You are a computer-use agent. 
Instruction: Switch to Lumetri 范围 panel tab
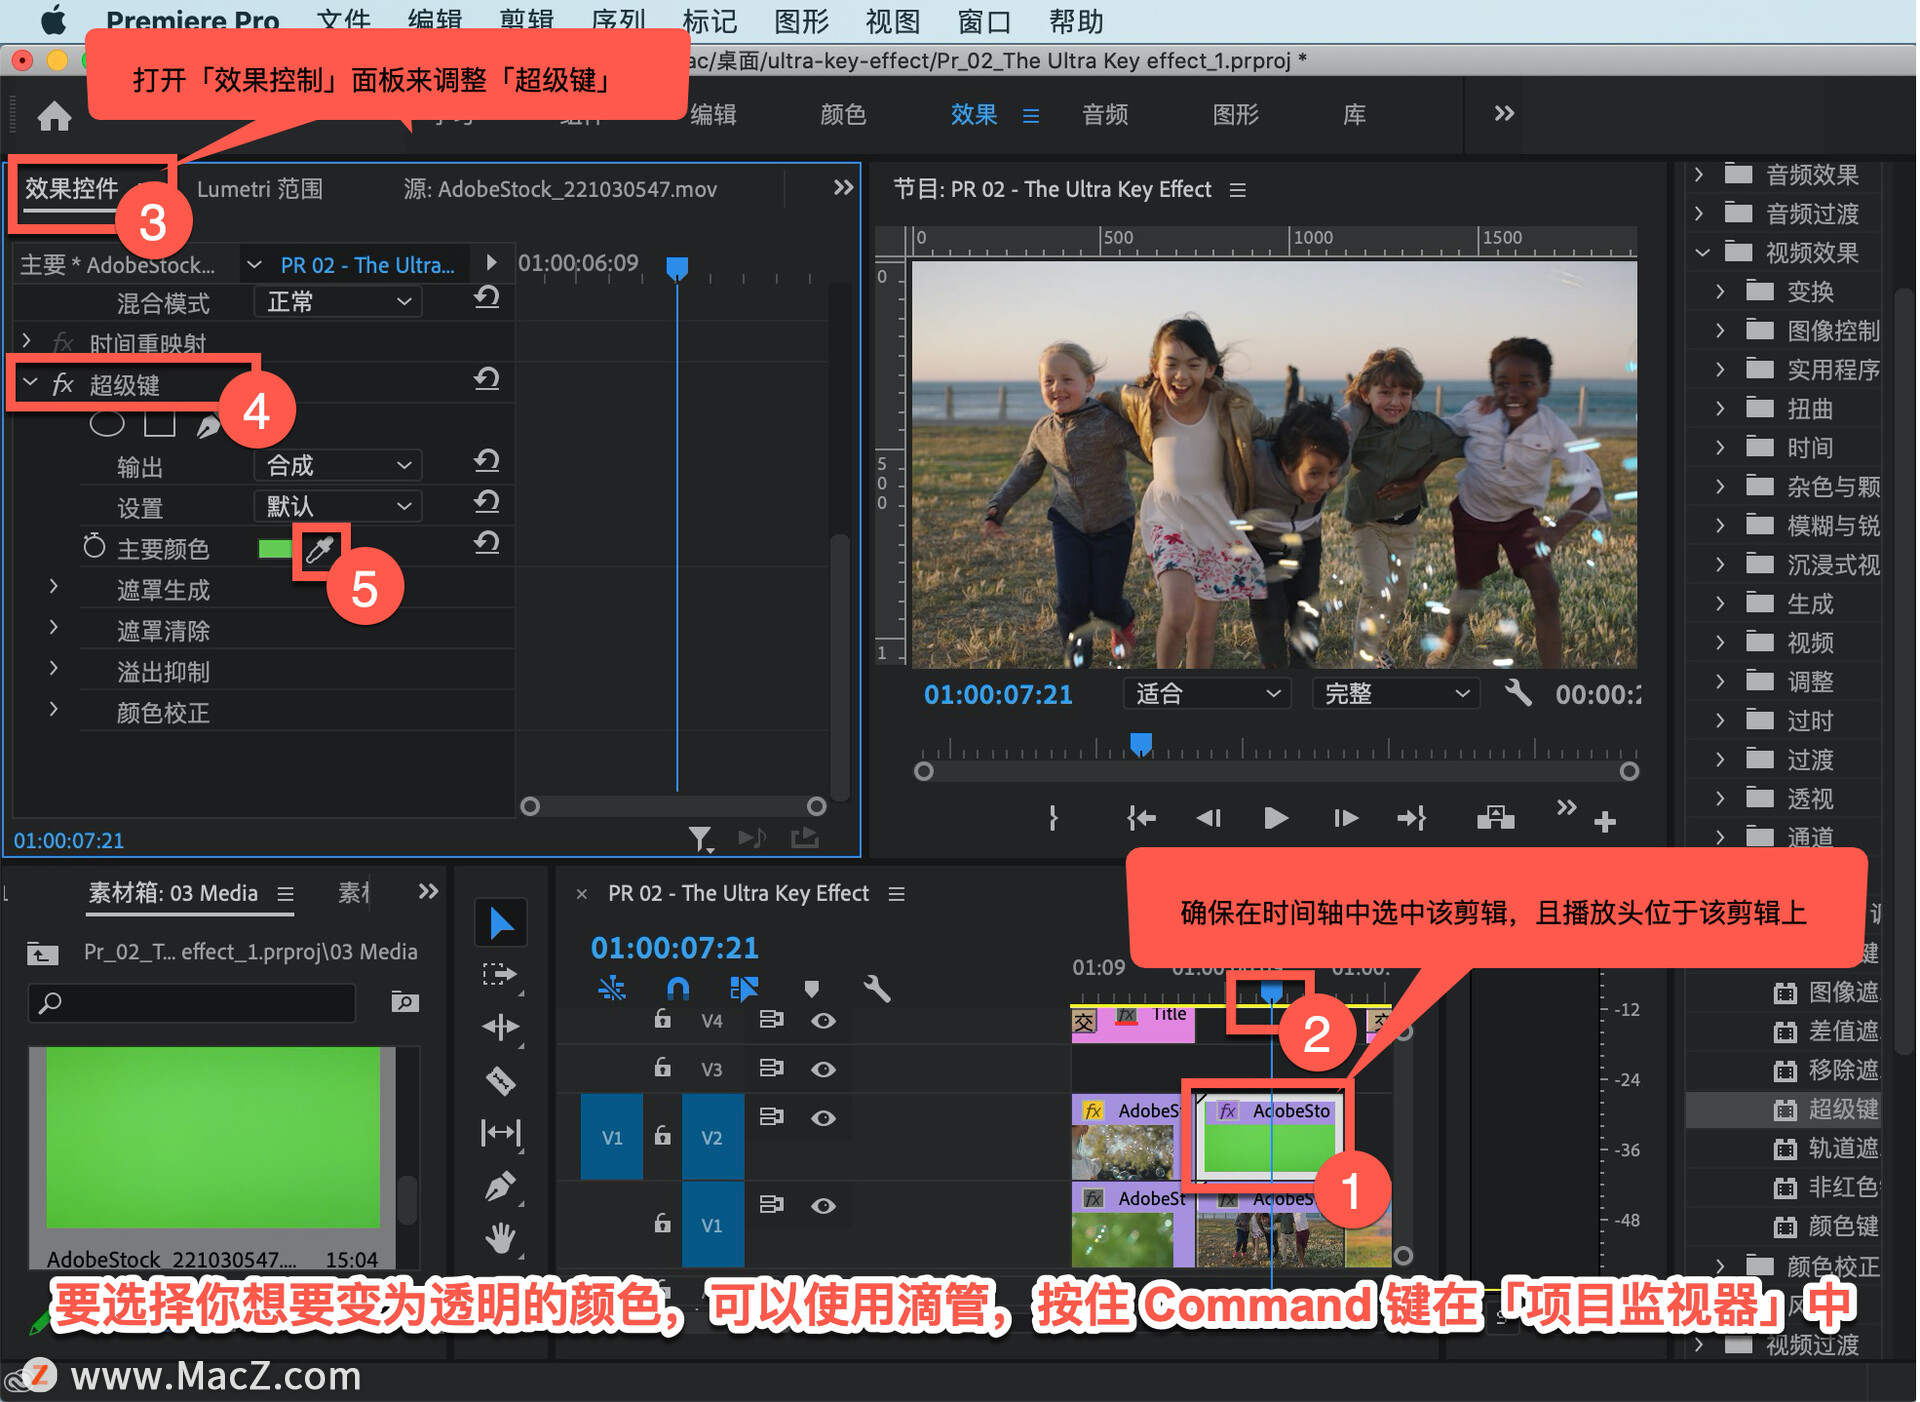260,190
